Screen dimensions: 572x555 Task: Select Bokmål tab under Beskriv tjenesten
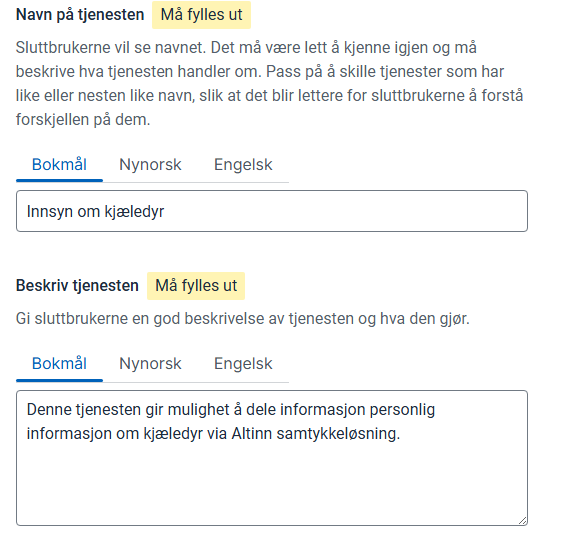tap(59, 364)
